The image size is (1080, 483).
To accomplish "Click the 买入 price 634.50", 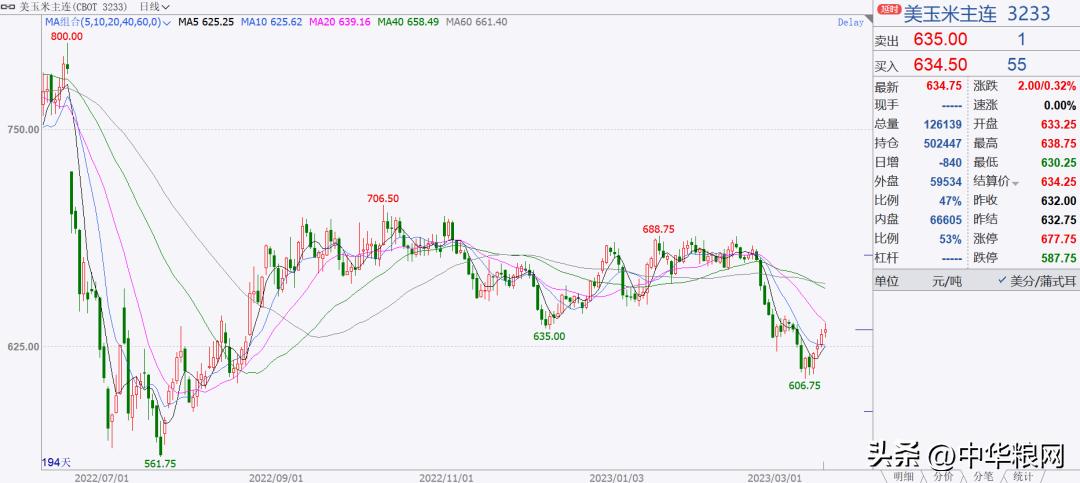I will pyautogui.click(x=940, y=65).
